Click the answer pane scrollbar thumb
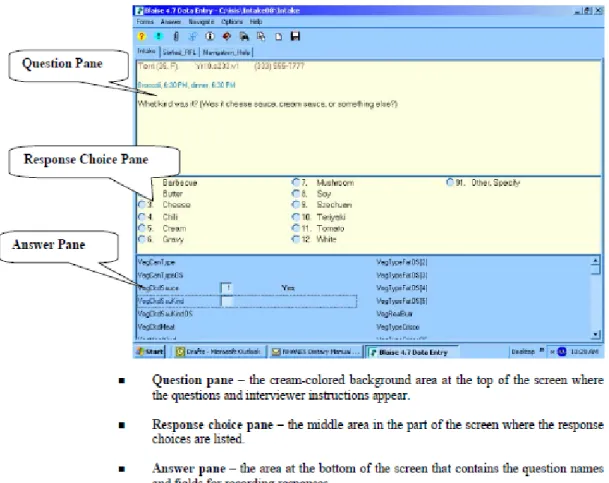609x483 pixels. click(596, 269)
